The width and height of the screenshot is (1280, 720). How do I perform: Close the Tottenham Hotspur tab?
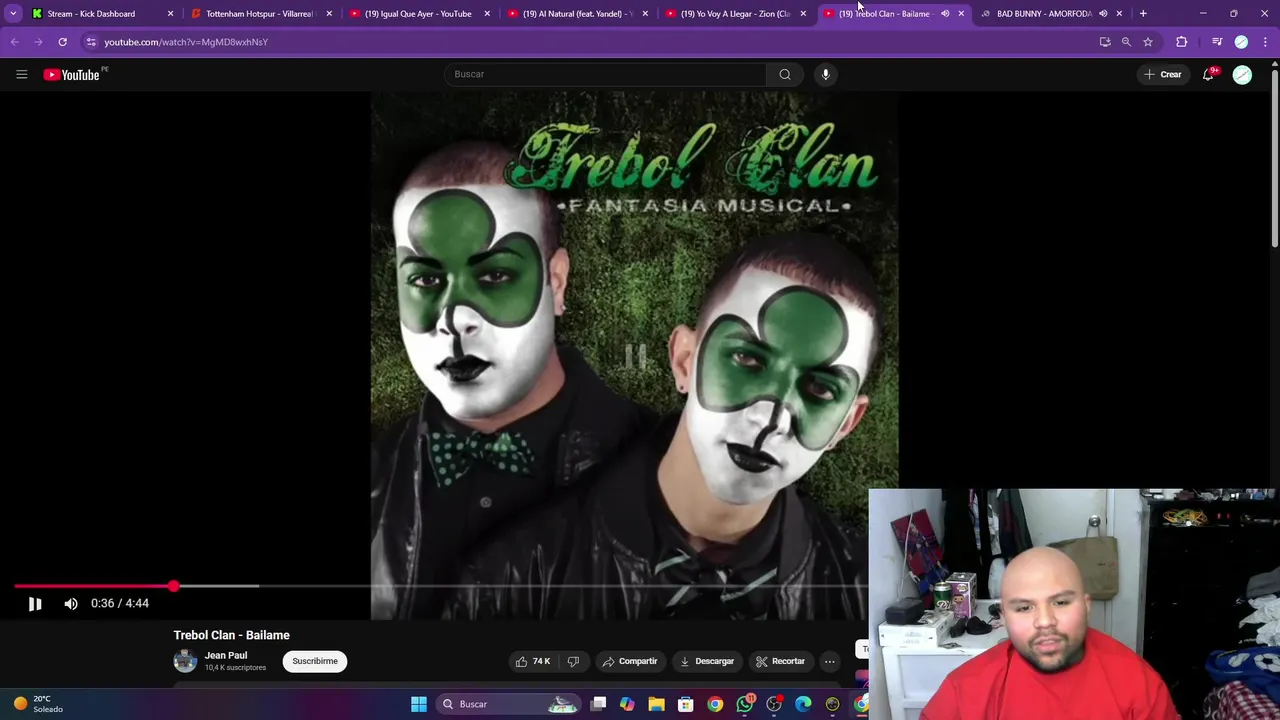point(329,13)
